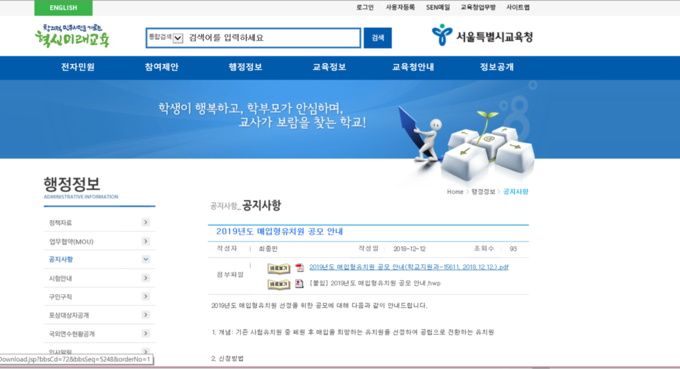
Task: Open the 사용자등록 link
Action: click(400, 7)
